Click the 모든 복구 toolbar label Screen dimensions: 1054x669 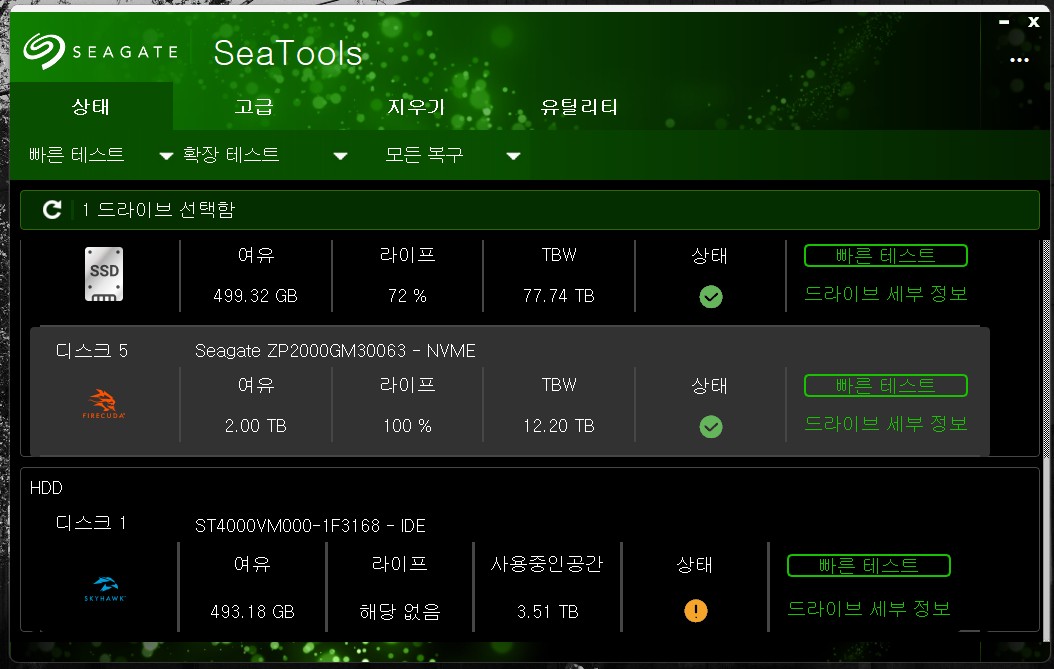point(424,155)
